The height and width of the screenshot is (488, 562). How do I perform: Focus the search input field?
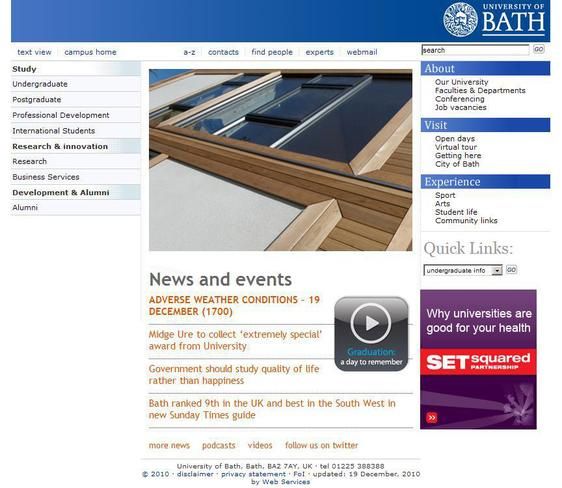tap(475, 50)
